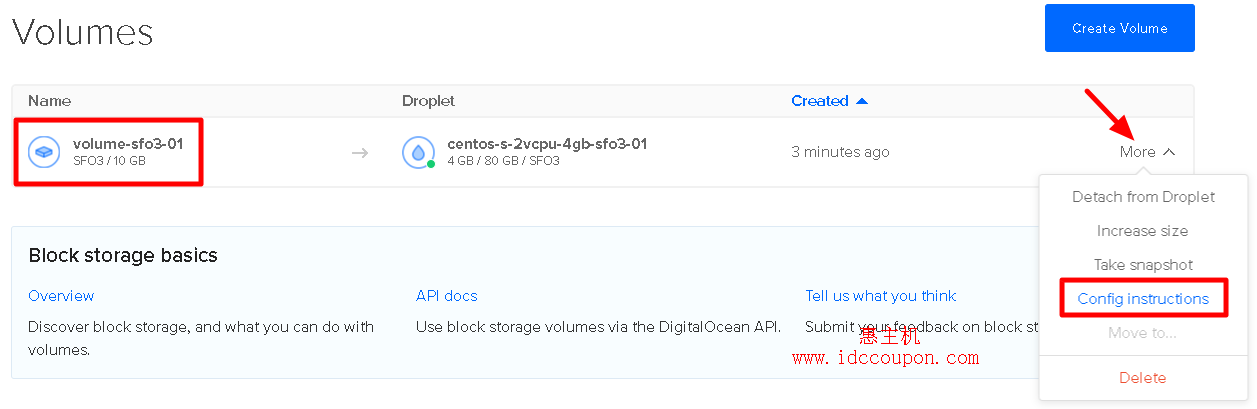
Task: Open the Overview link
Action: (61, 296)
